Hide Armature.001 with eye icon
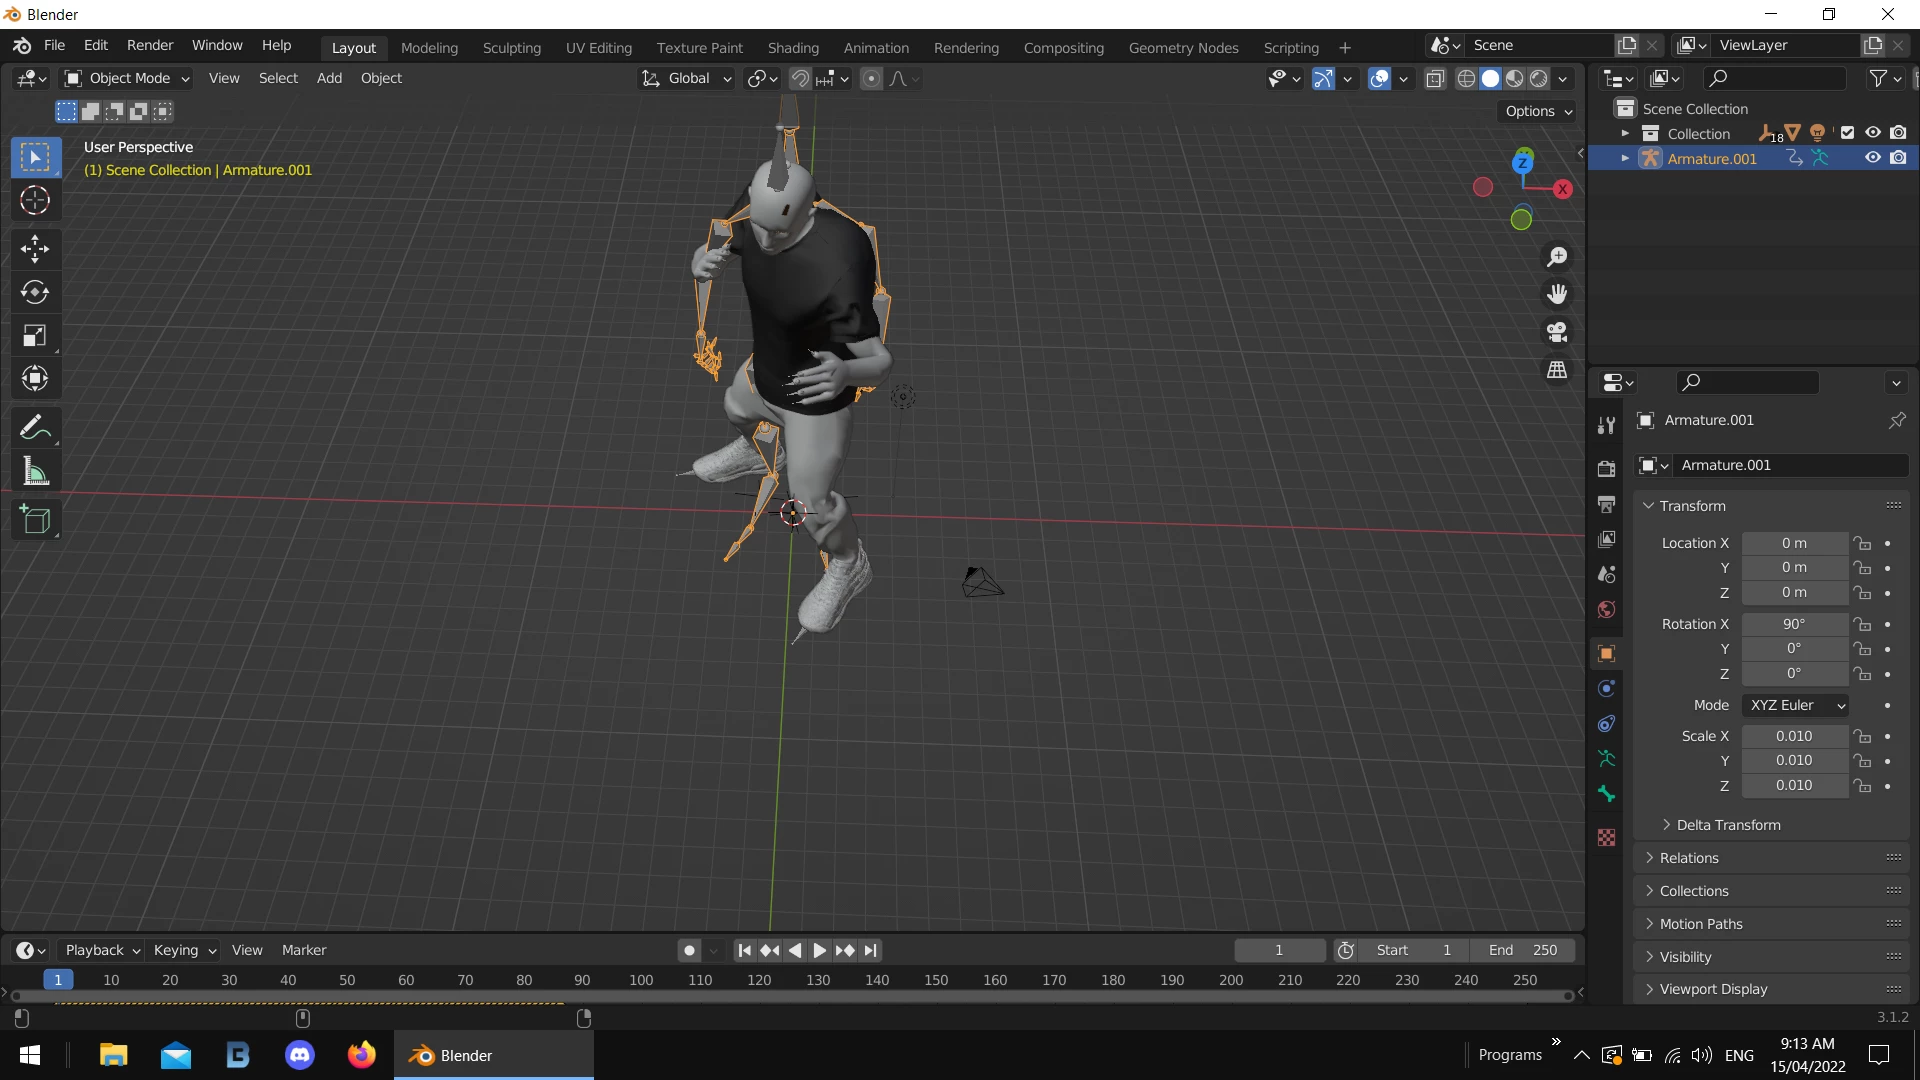 (x=1873, y=158)
